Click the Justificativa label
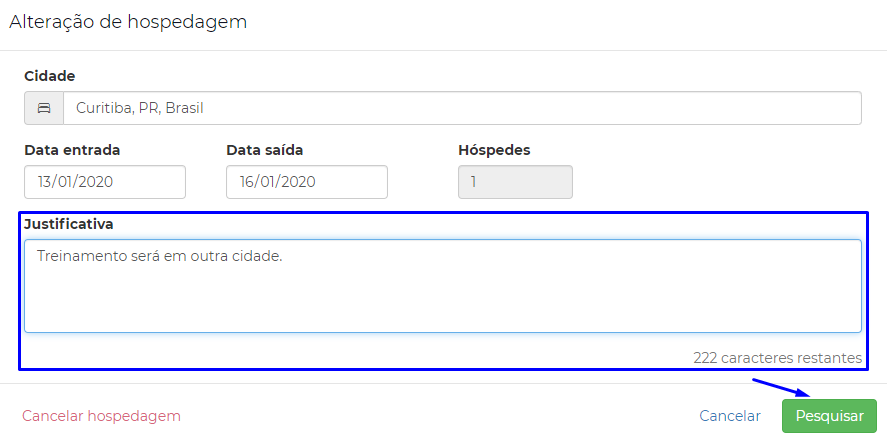 [68, 224]
